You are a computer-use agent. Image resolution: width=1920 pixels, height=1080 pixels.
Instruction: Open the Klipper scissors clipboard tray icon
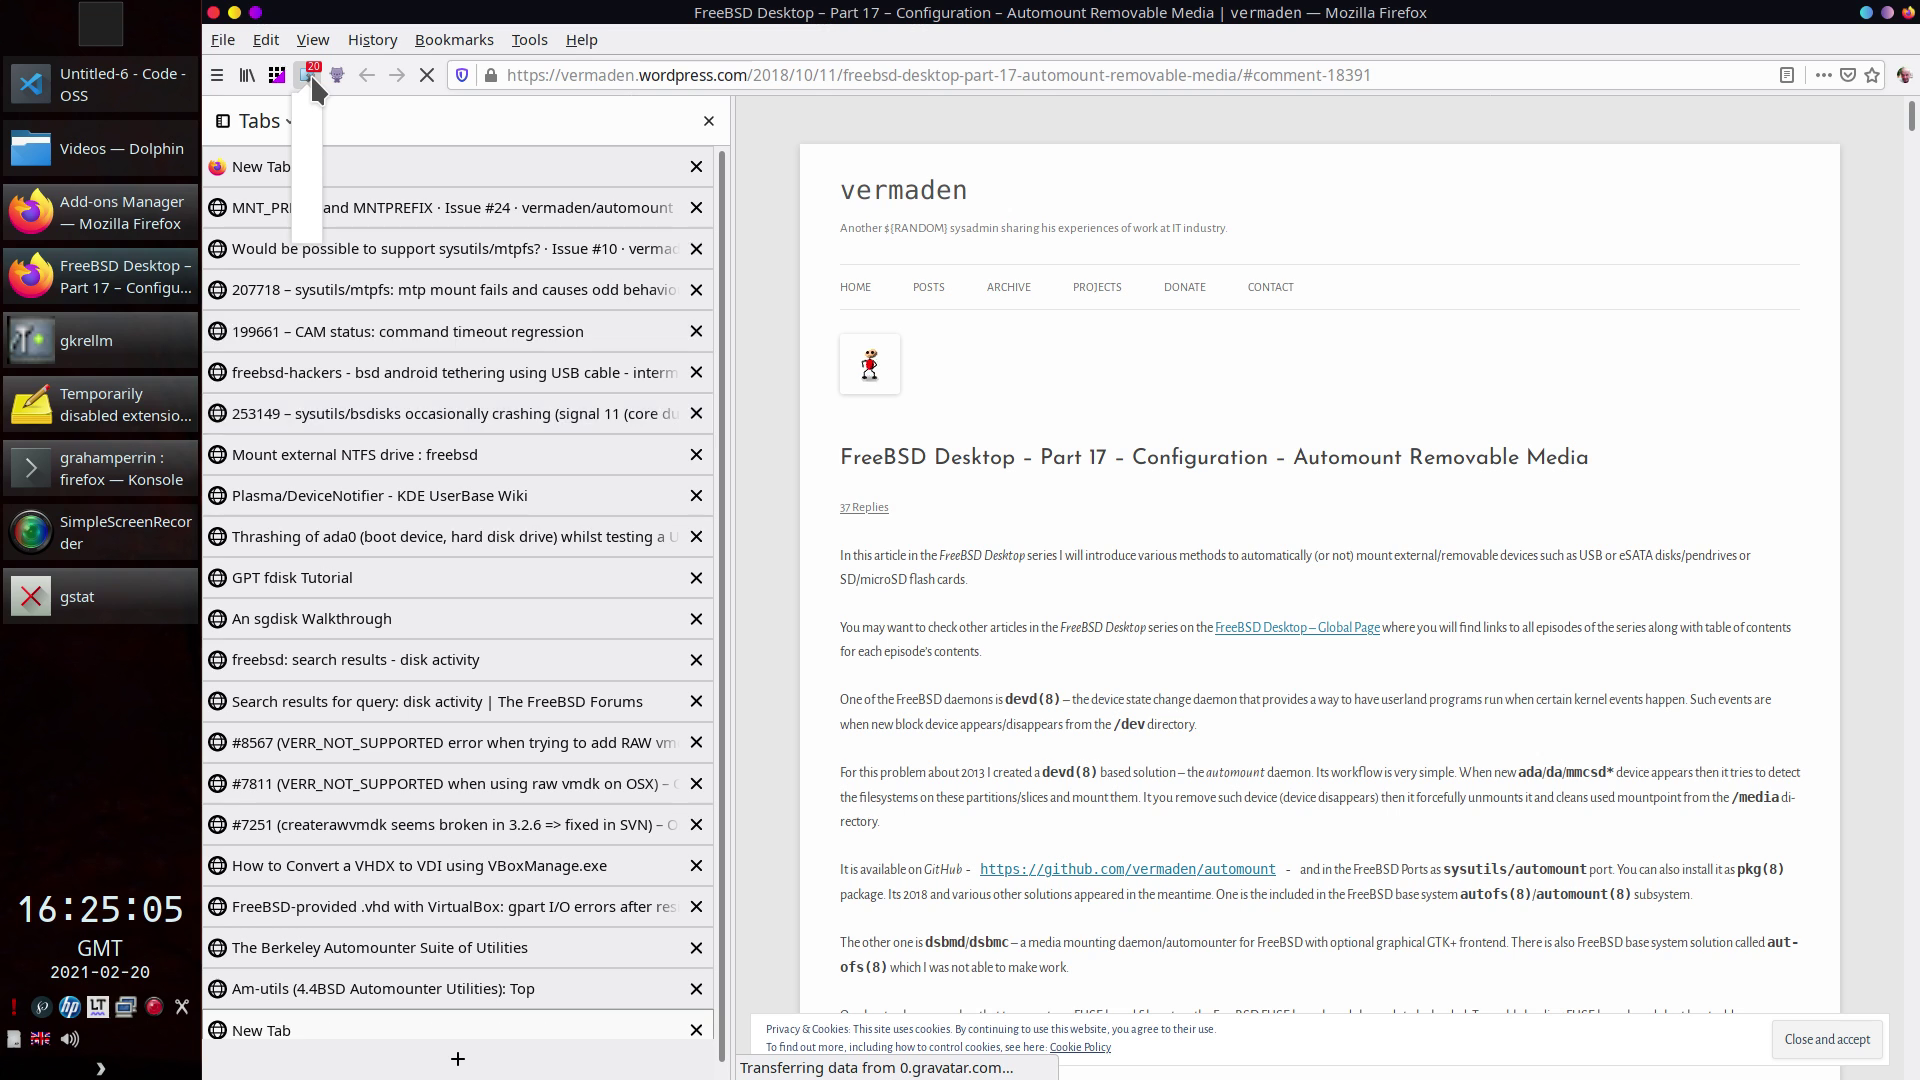[x=182, y=1007]
